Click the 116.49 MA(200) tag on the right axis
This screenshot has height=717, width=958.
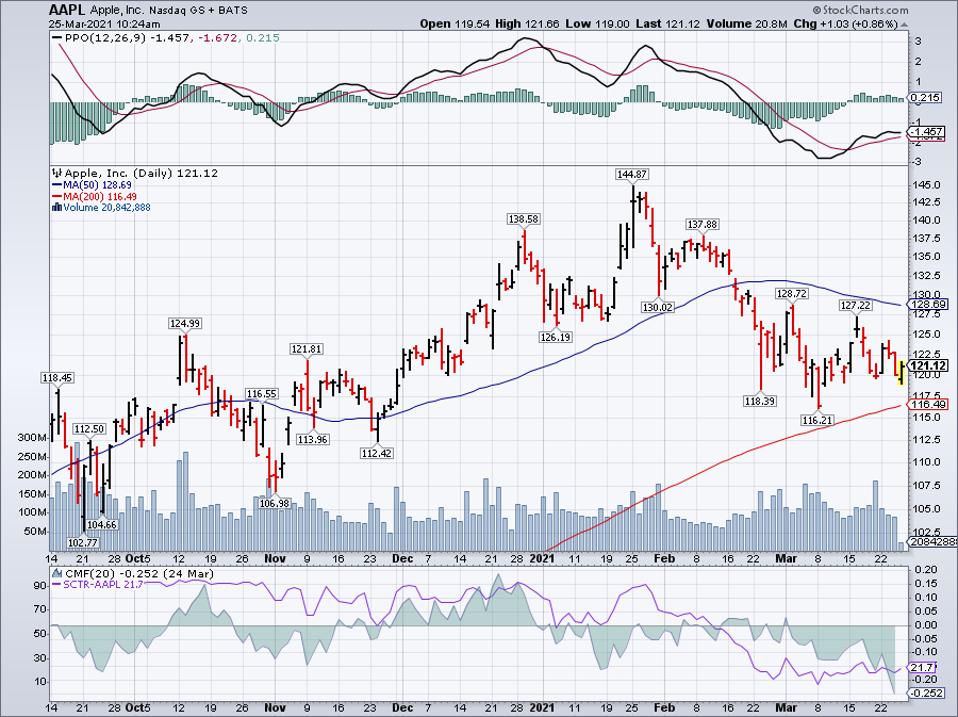[927, 404]
